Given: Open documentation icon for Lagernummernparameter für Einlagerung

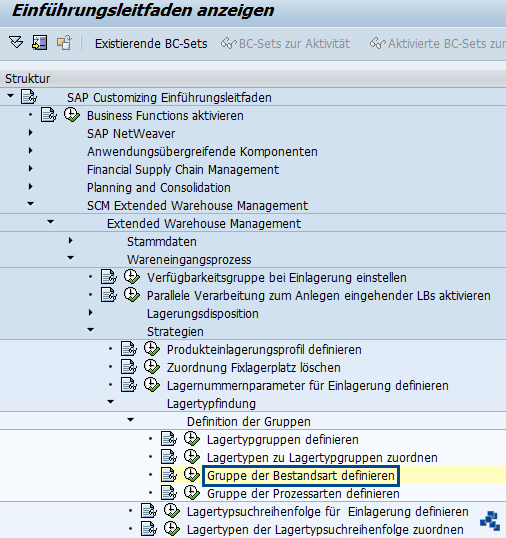Looking at the screenshot, I should point(129,385).
